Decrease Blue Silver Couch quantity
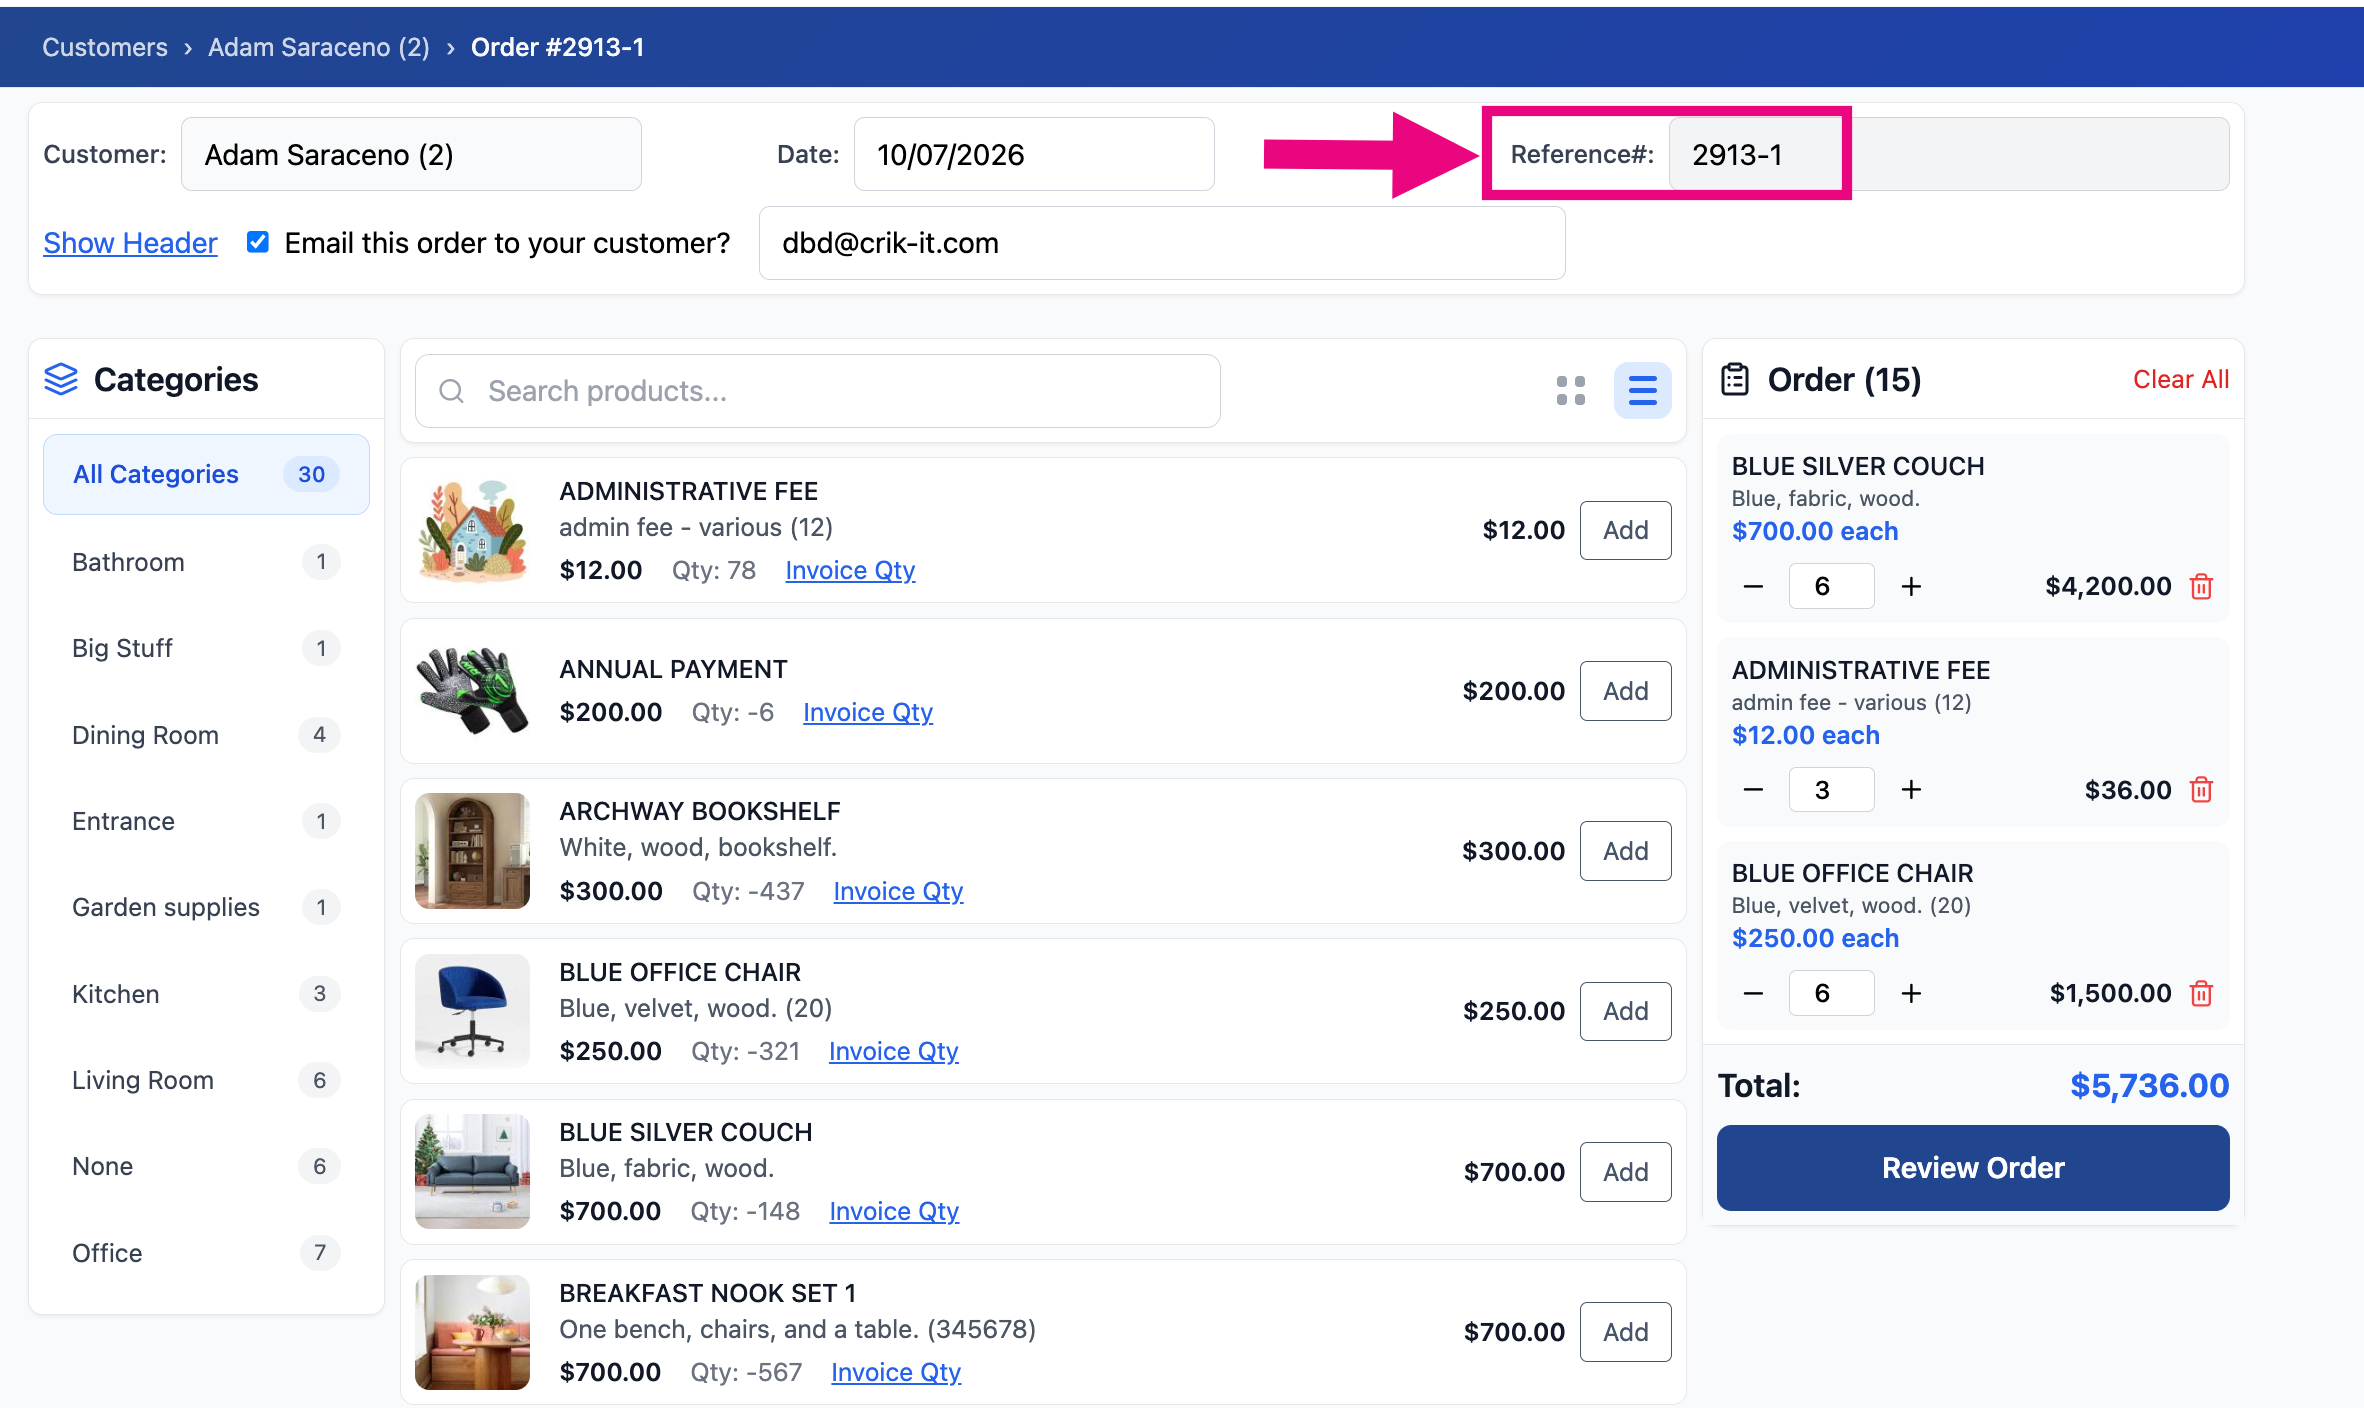The height and width of the screenshot is (1408, 2364). click(x=1753, y=586)
